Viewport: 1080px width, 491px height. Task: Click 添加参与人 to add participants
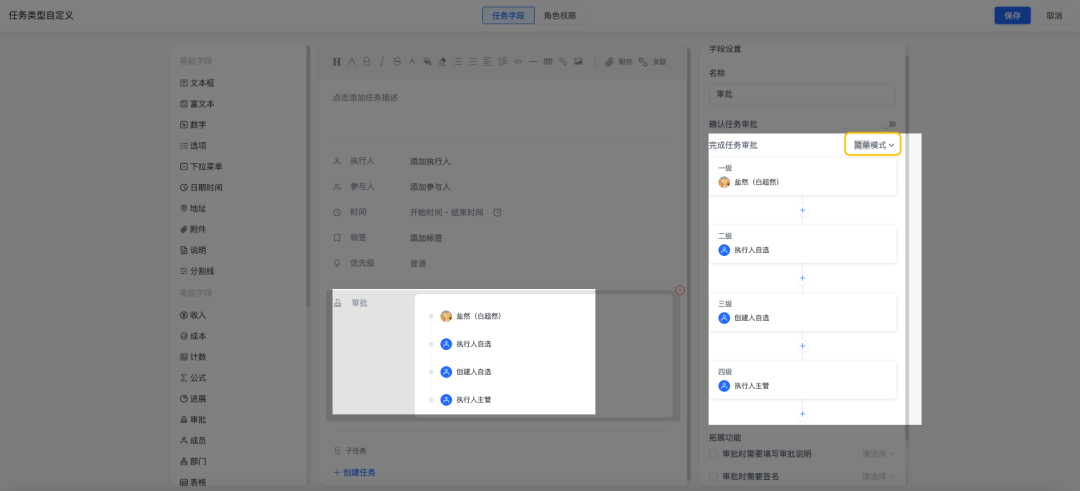pos(430,187)
